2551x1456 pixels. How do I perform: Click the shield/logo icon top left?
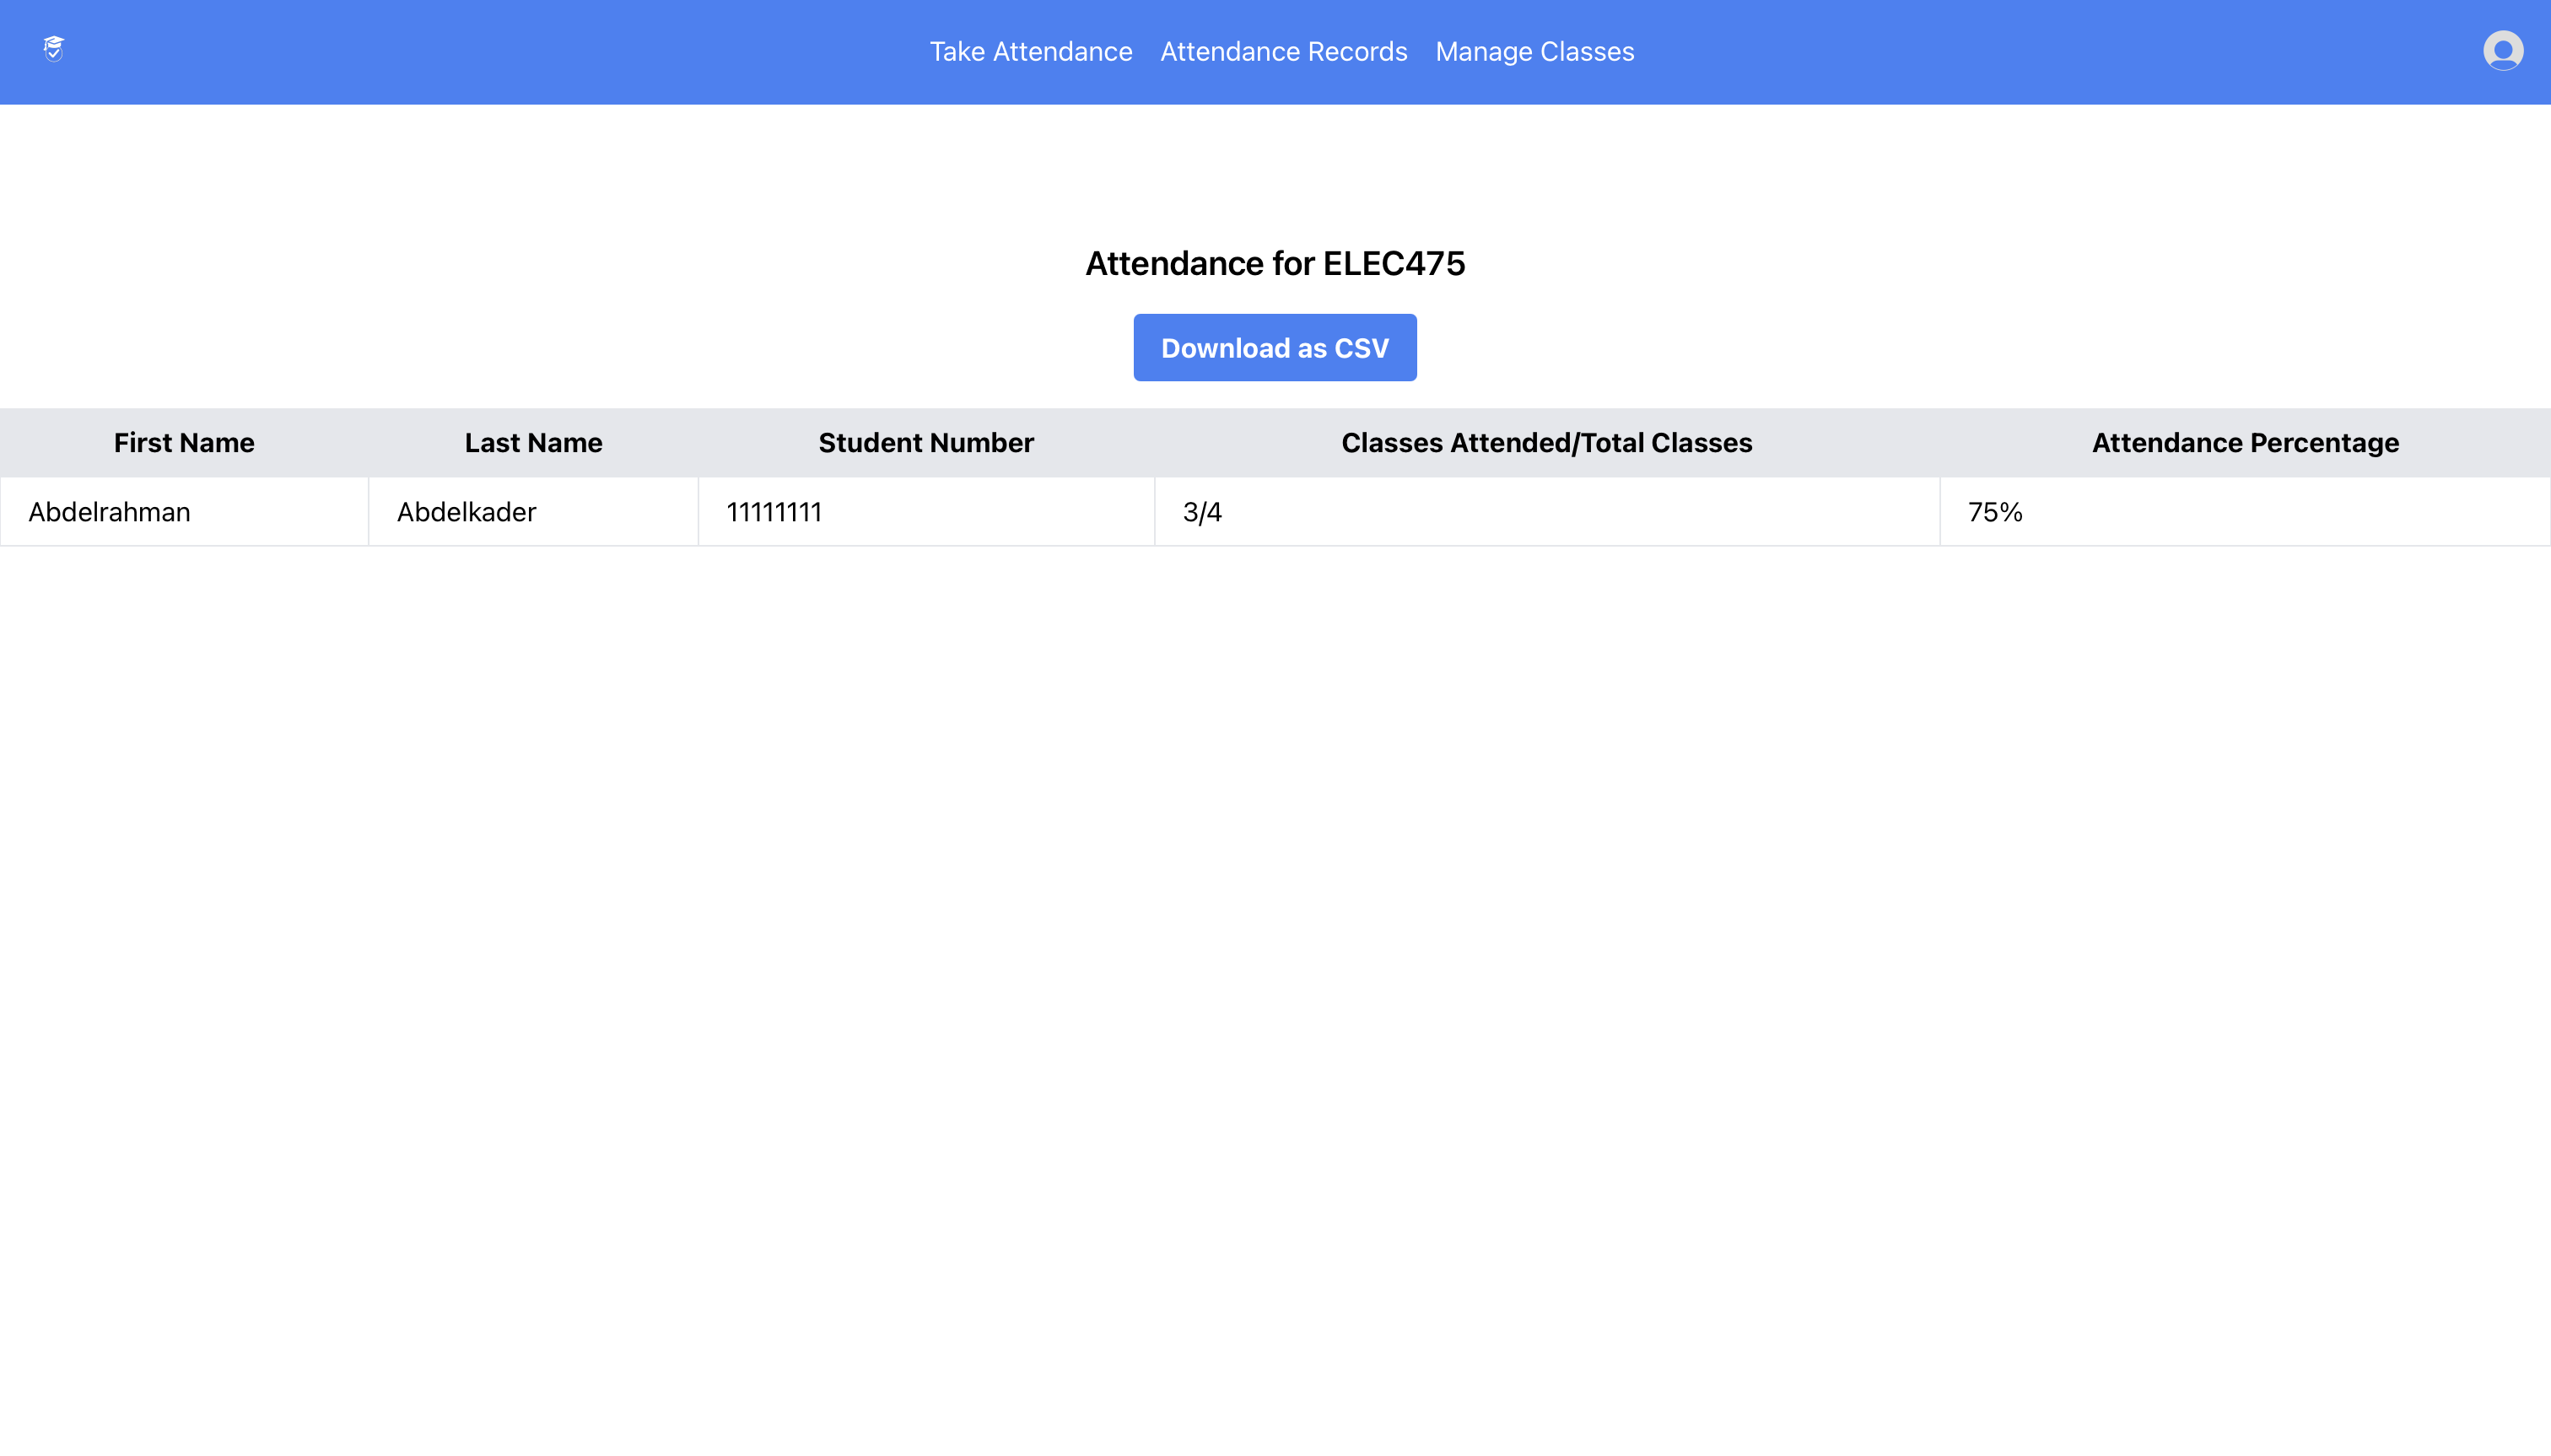(54, 49)
